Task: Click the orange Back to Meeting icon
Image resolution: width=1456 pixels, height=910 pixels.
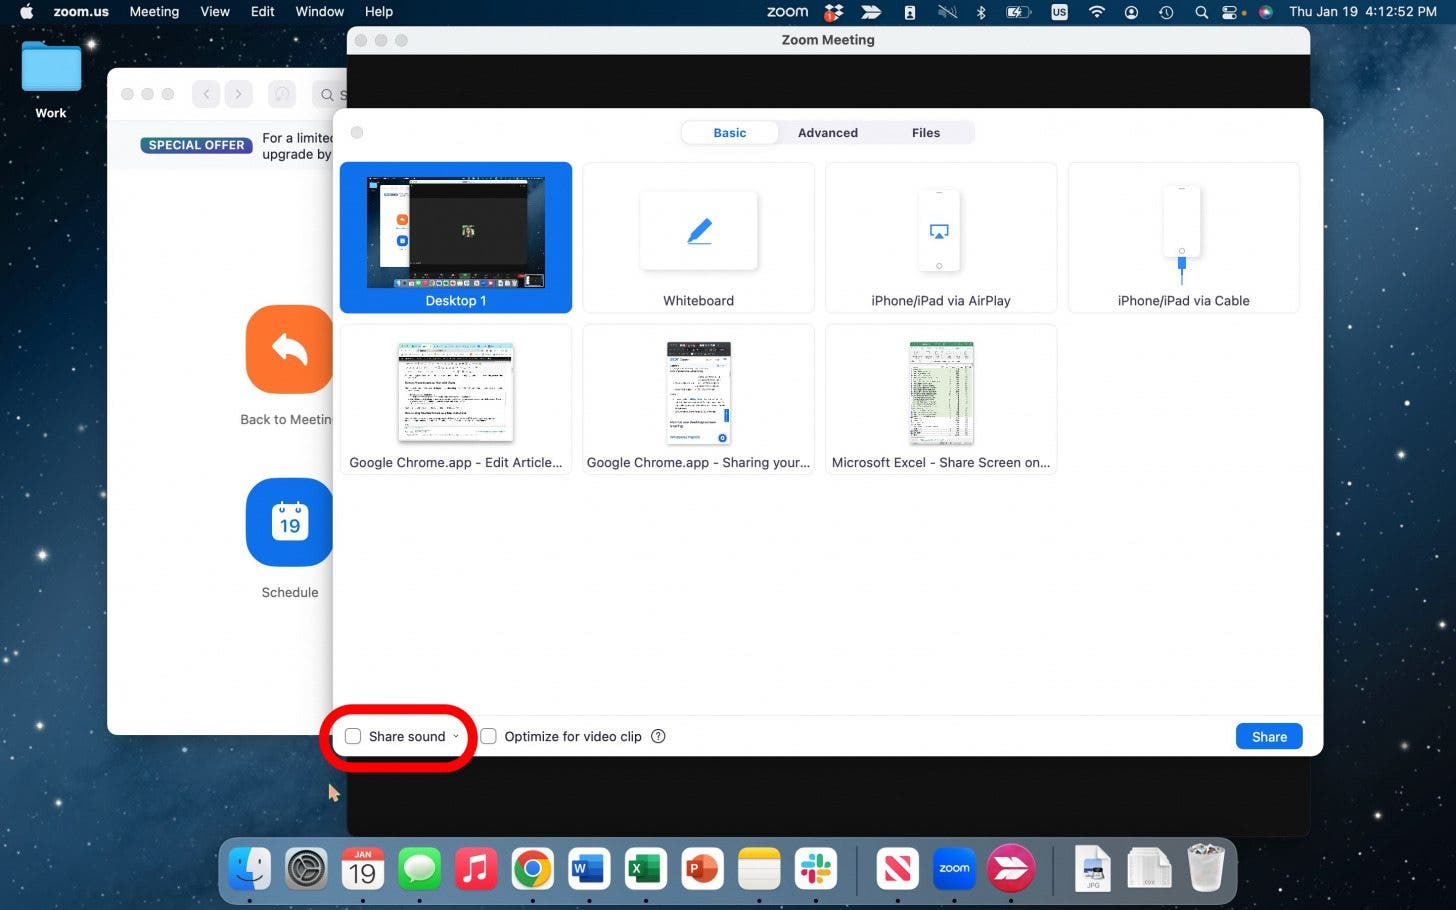Action: pyautogui.click(x=289, y=350)
